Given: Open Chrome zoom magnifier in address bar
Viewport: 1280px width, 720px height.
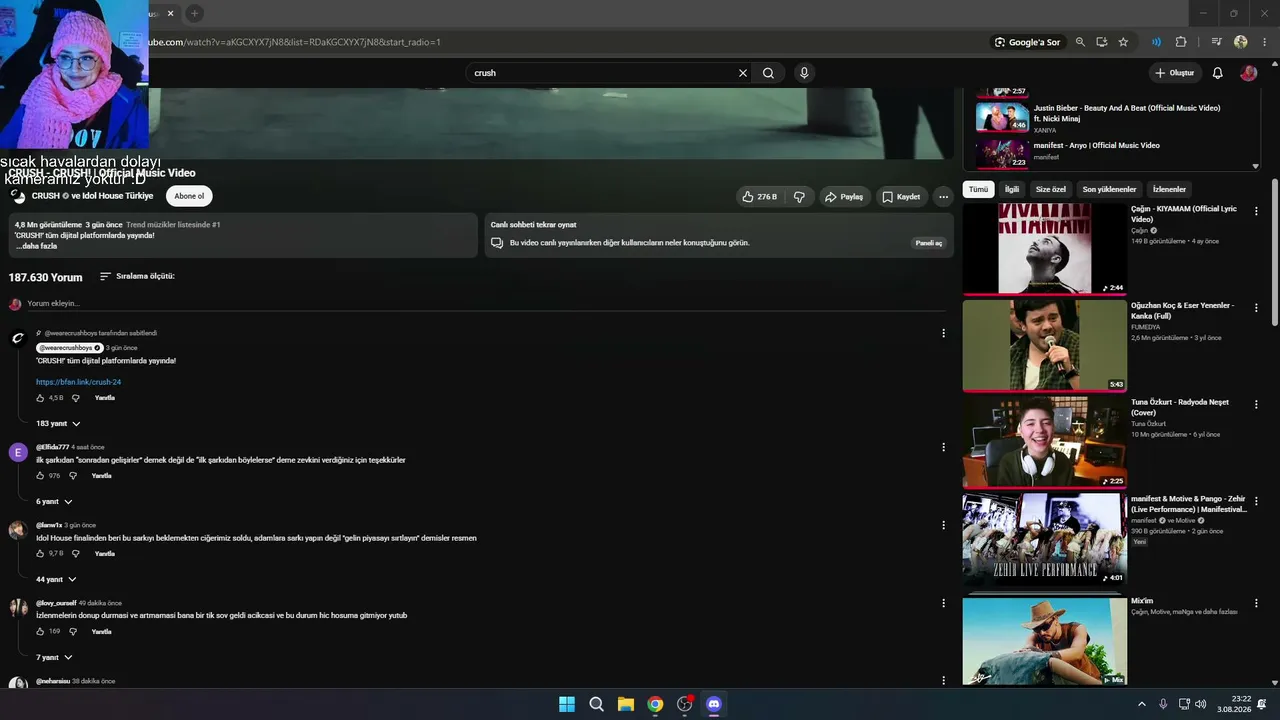Looking at the screenshot, I should (x=1080, y=42).
